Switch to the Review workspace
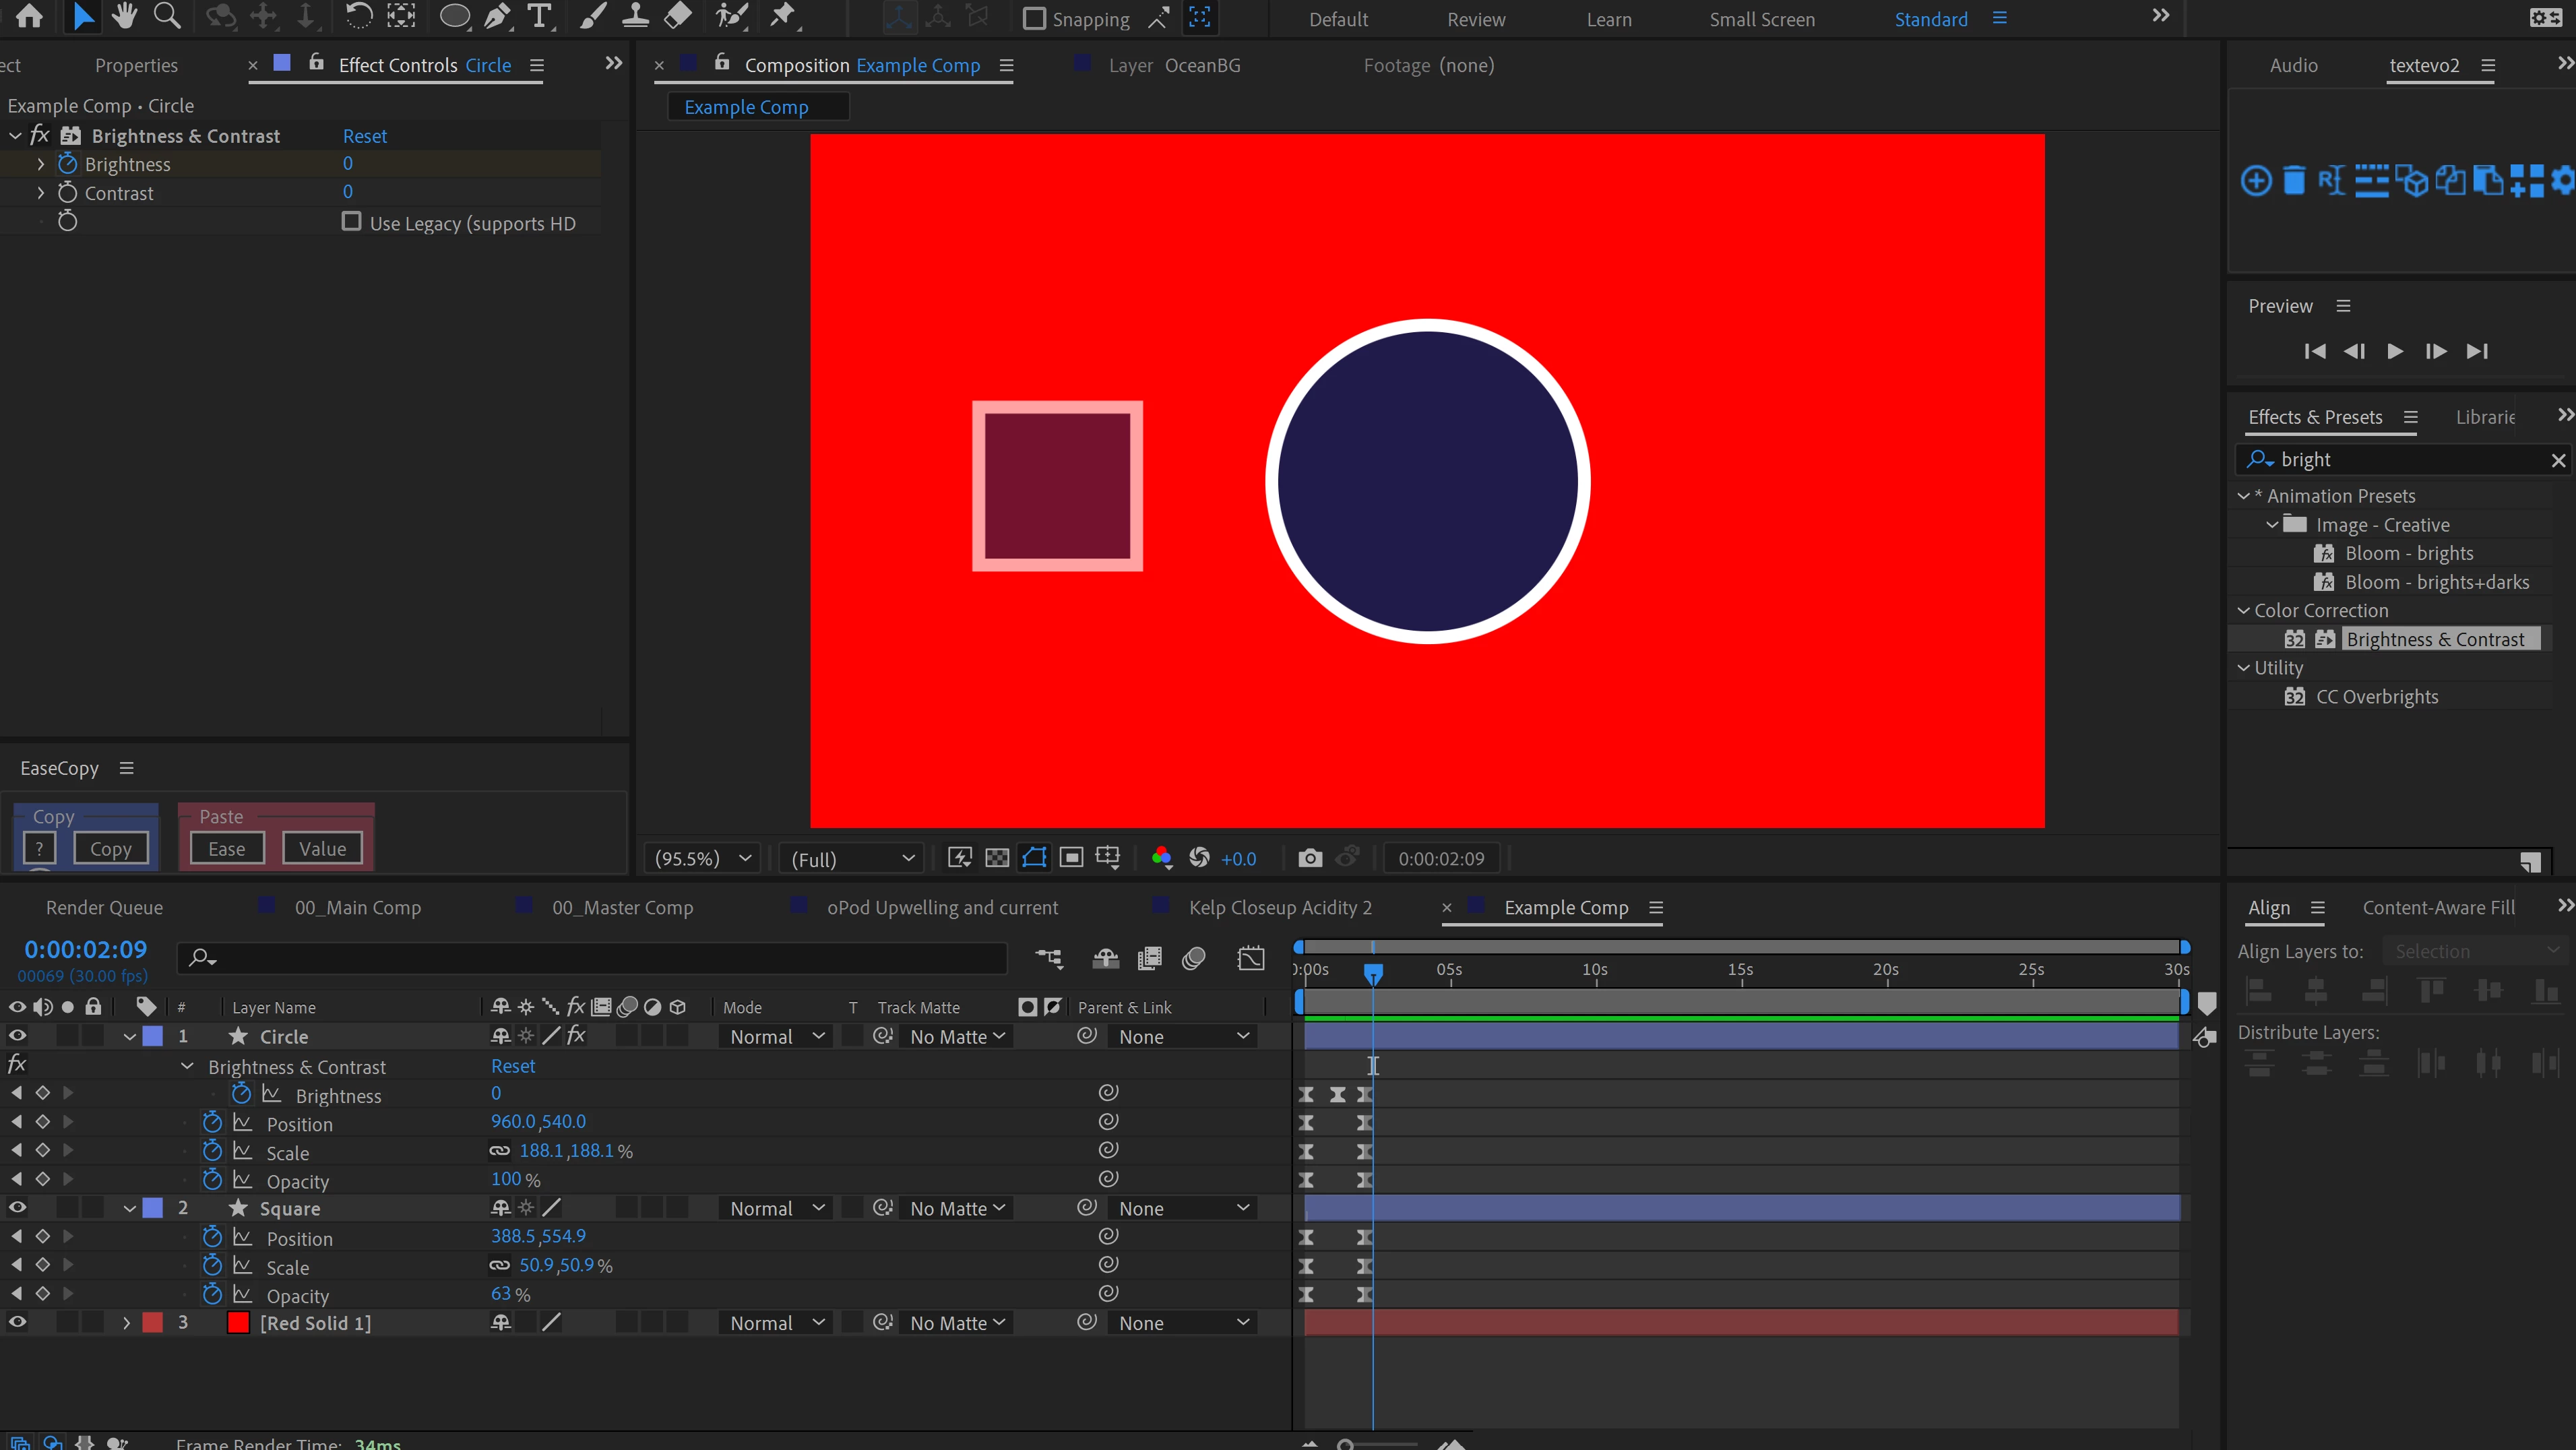This screenshot has height=1450, width=2576. pos(1475,19)
